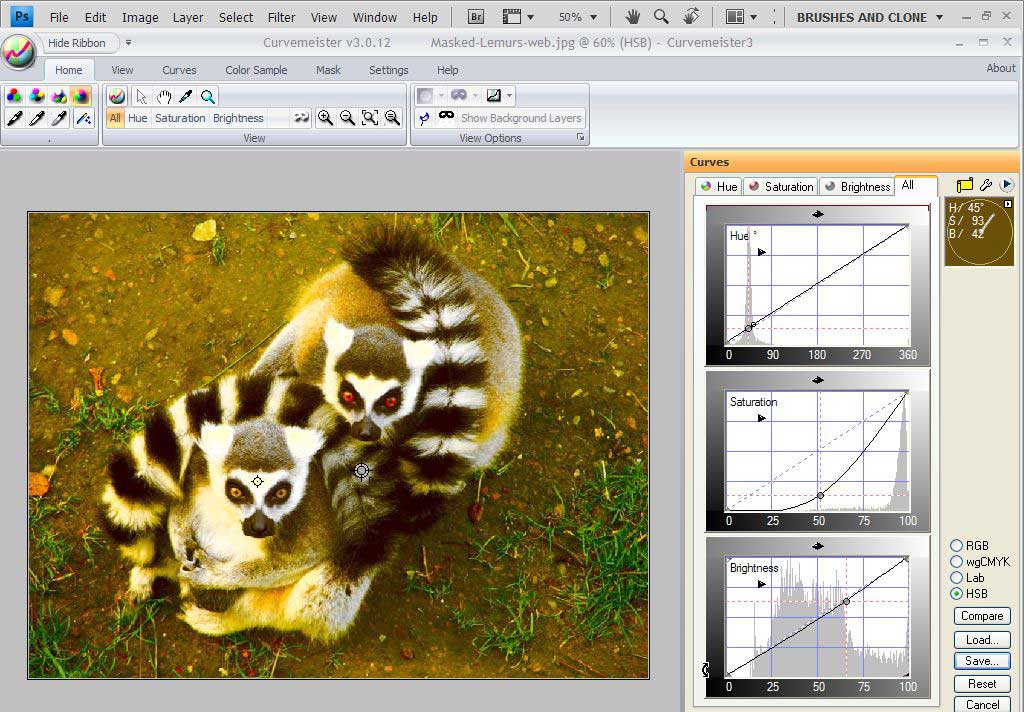Zoom in using the plus magnifier icon
The height and width of the screenshot is (712, 1024).
pos(325,118)
